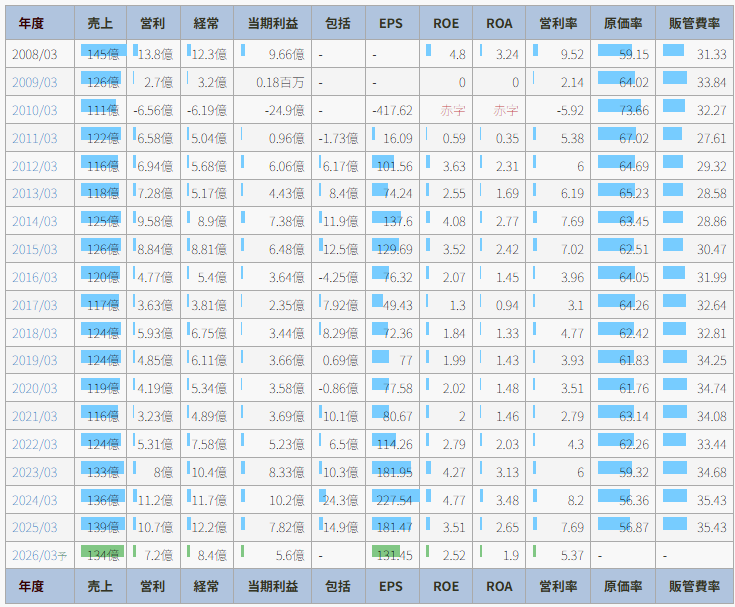
Task: Select the 営利 top column header
Action: point(153,23)
